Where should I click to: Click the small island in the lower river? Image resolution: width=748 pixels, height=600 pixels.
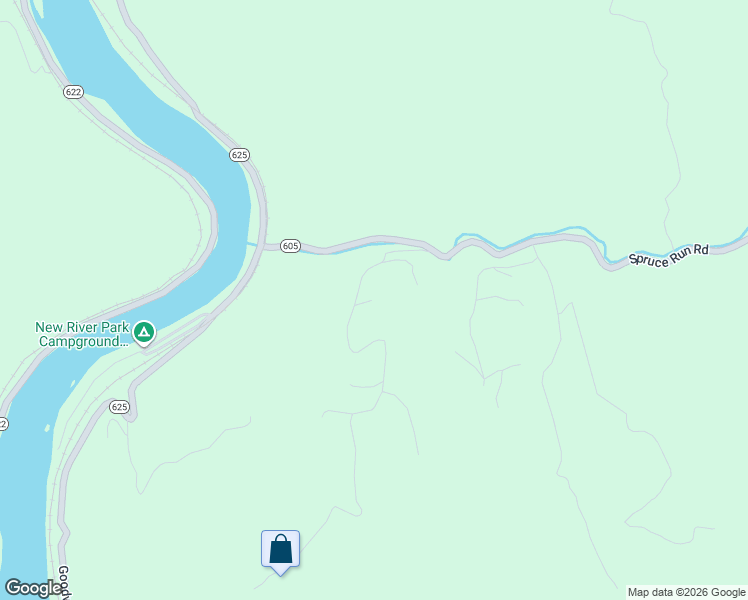pos(47,428)
